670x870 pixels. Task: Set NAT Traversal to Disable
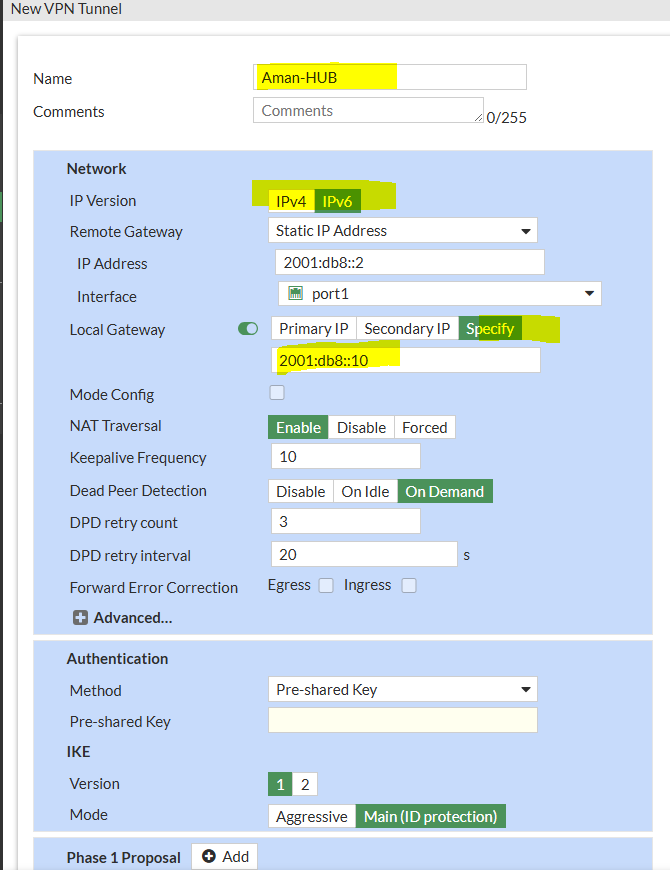click(361, 427)
